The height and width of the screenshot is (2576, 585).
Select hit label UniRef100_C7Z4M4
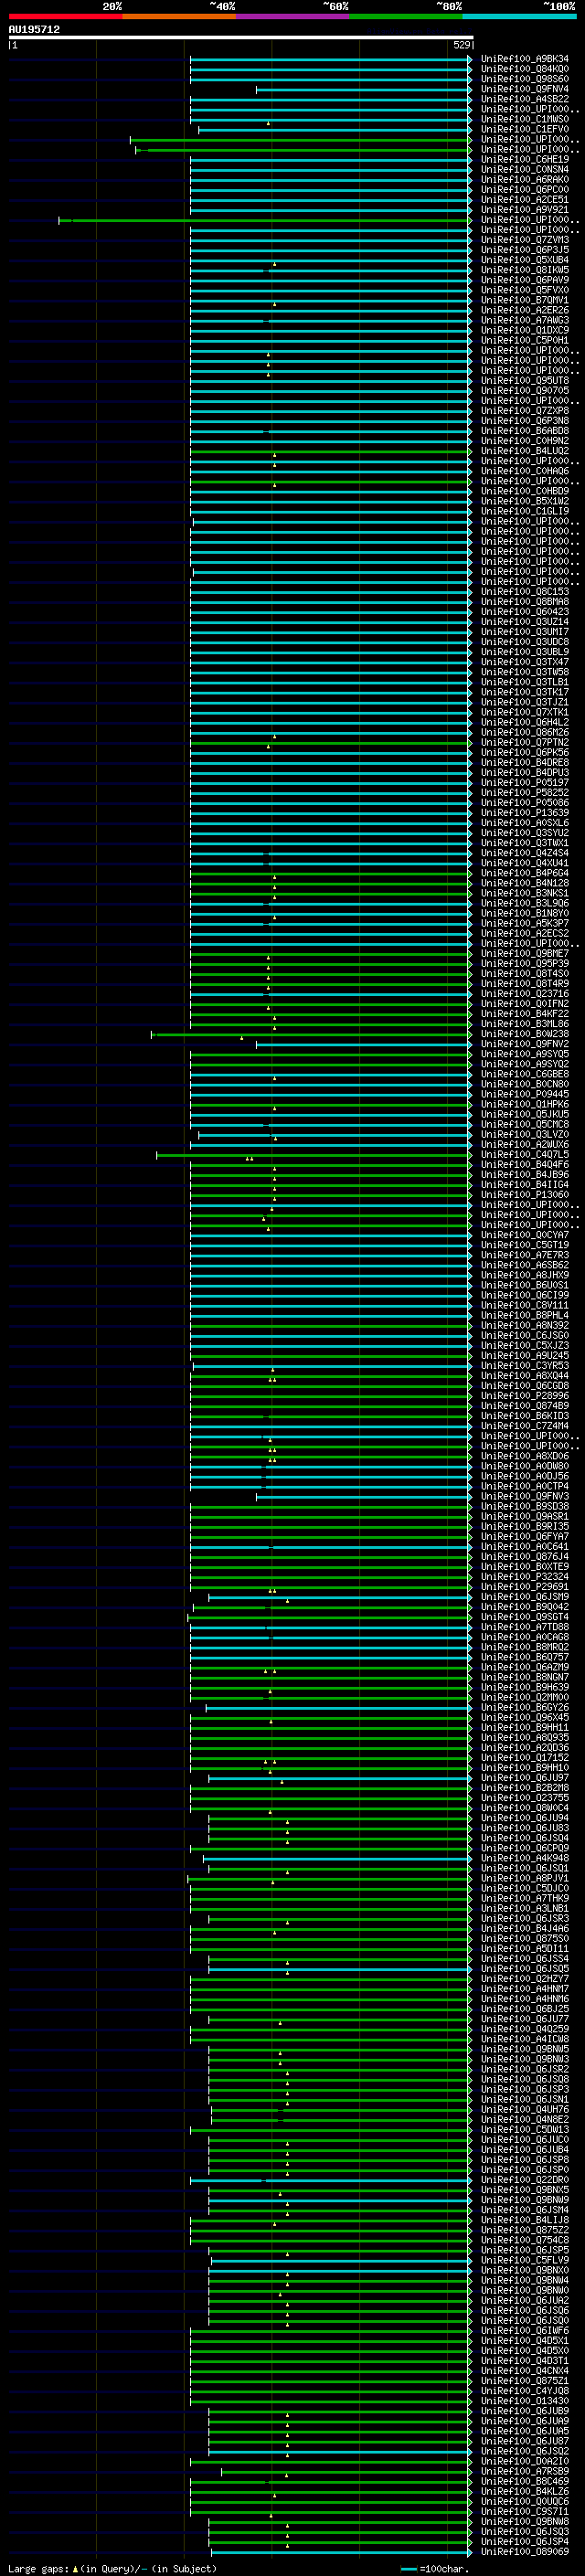pos(525,1426)
